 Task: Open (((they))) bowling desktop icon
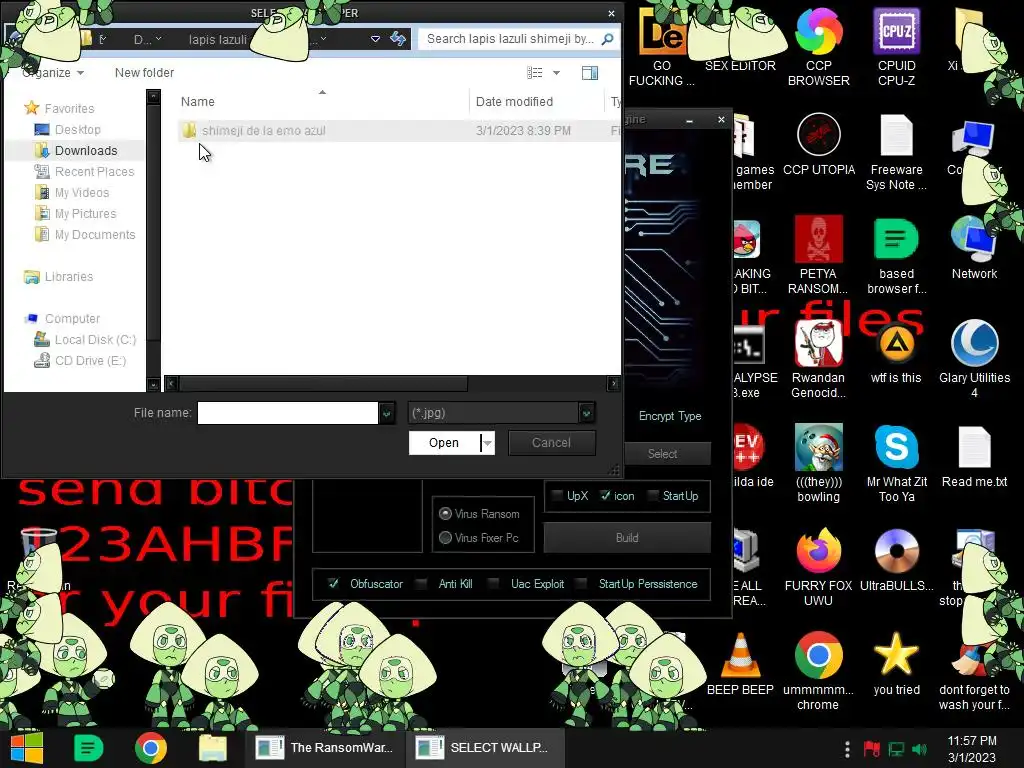point(818,463)
